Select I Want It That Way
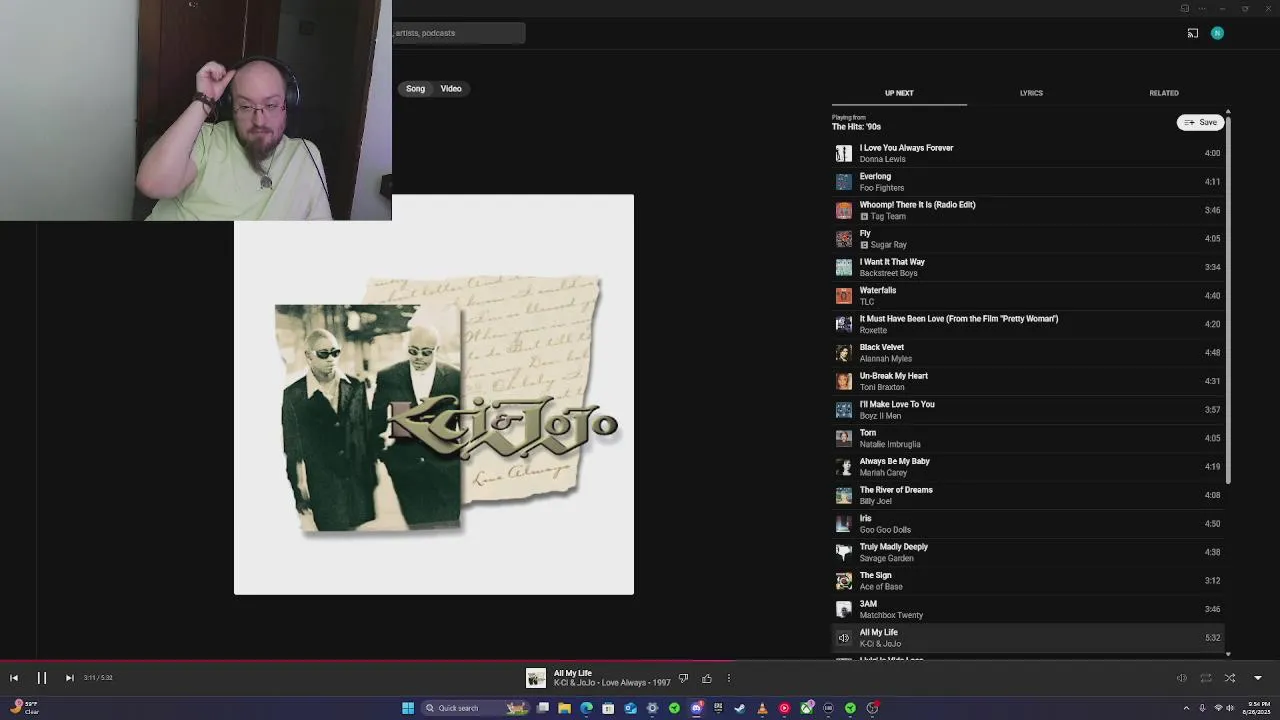The height and width of the screenshot is (720, 1280). click(1028, 267)
